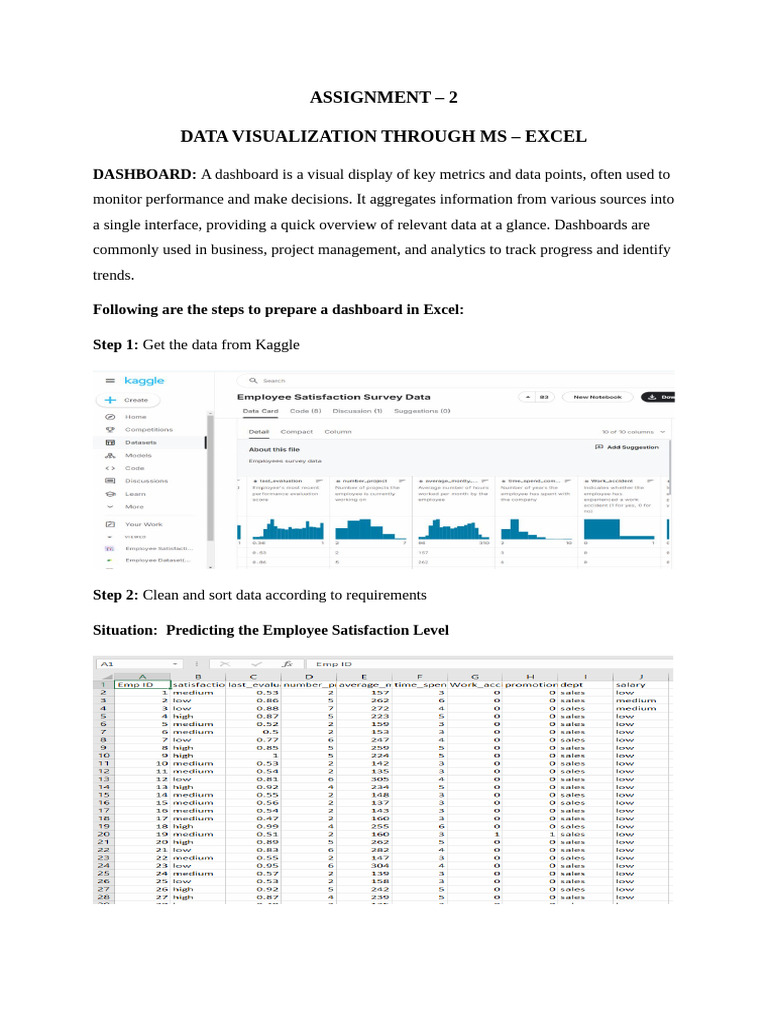Click the Home icon in Kaggle sidebar

click(x=110, y=417)
